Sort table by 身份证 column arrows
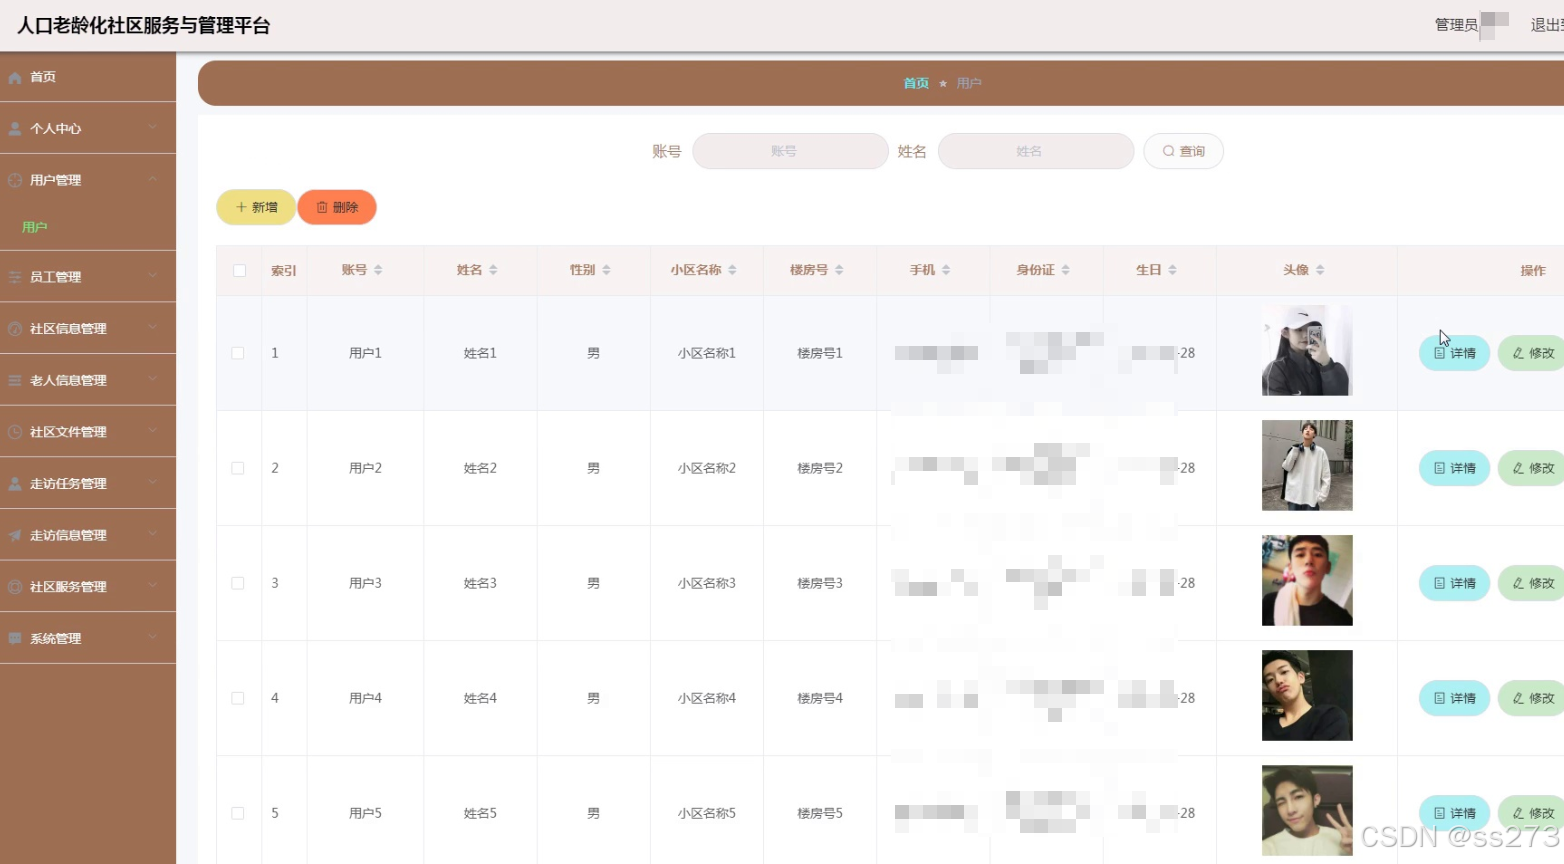Screen dimensions: 1564x864 1065,270
